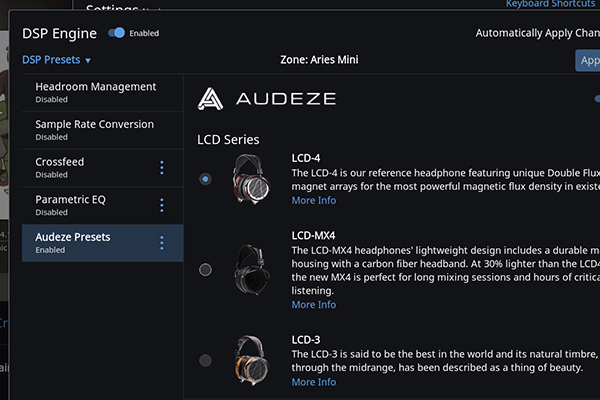Open Sample Rate Conversion settings
The height and width of the screenshot is (400, 600).
pos(94,129)
